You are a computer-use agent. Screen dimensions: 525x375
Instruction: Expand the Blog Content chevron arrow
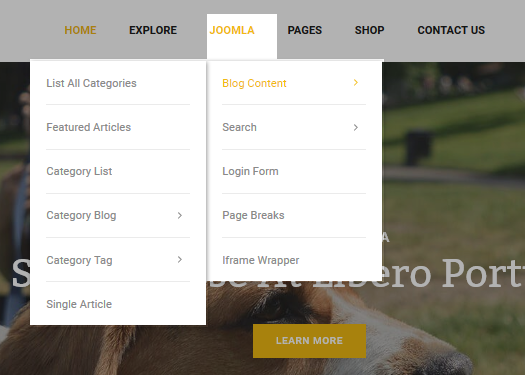click(x=356, y=82)
